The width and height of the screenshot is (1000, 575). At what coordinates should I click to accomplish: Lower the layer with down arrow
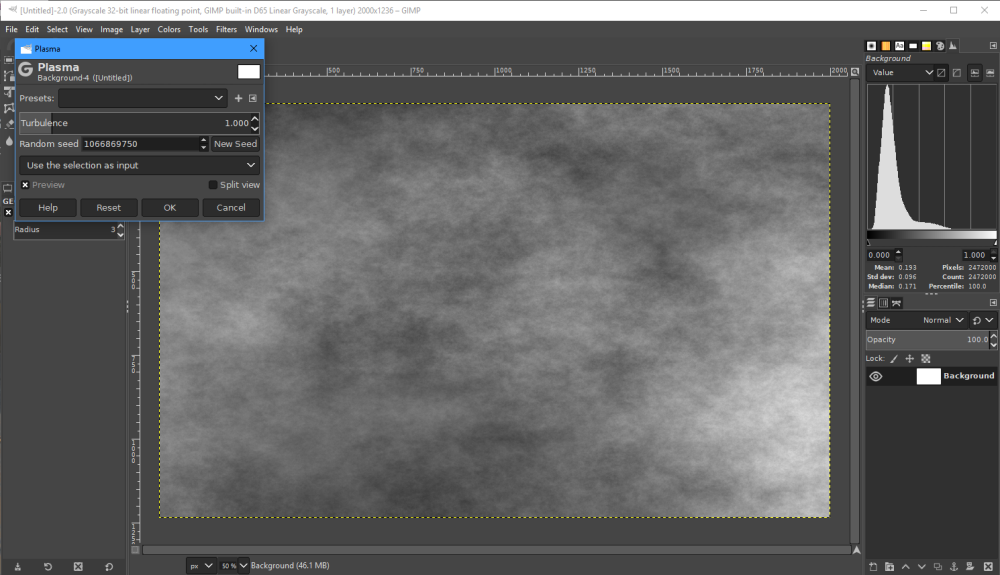click(x=922, y=566)
